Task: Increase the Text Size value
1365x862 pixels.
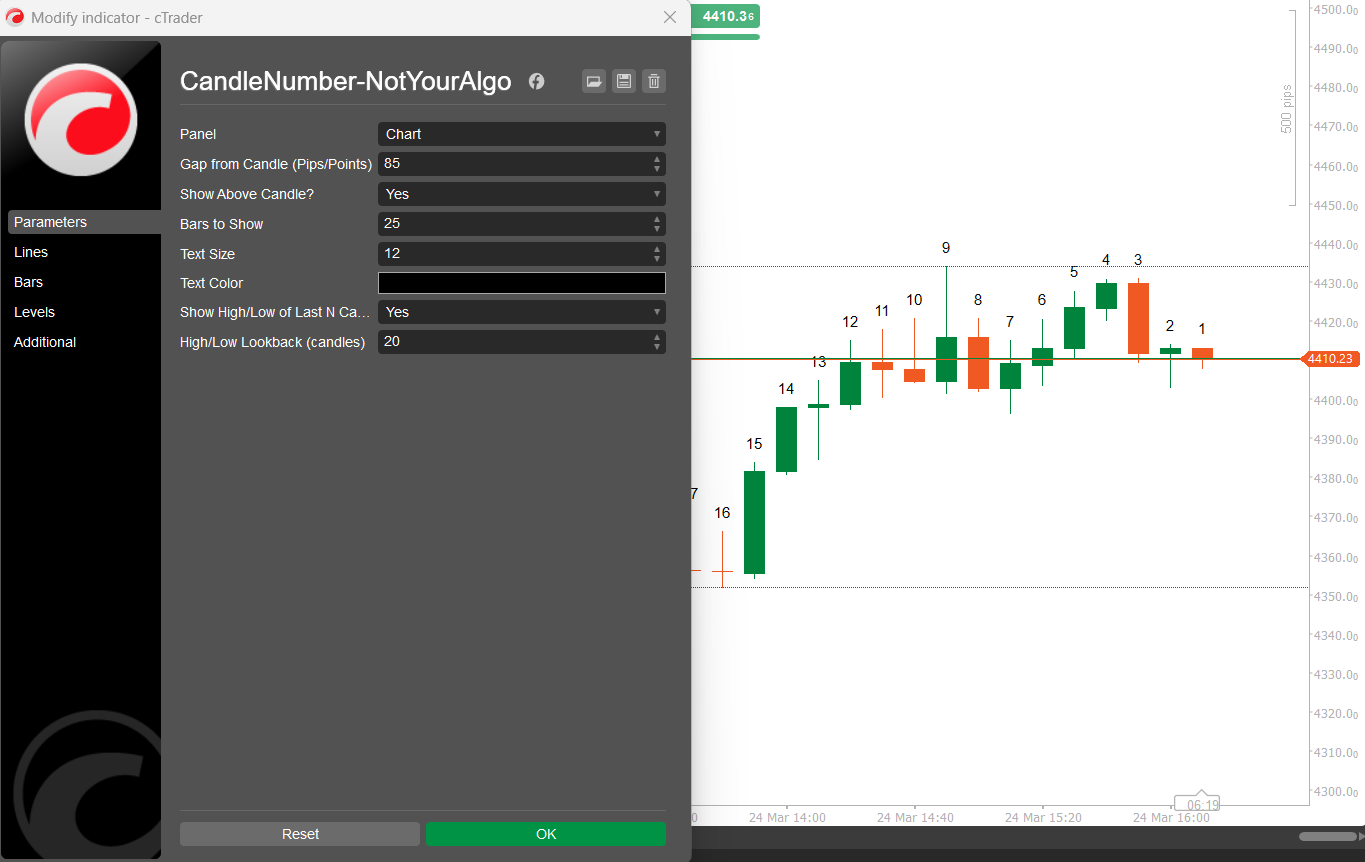Action: click(657, 249)
